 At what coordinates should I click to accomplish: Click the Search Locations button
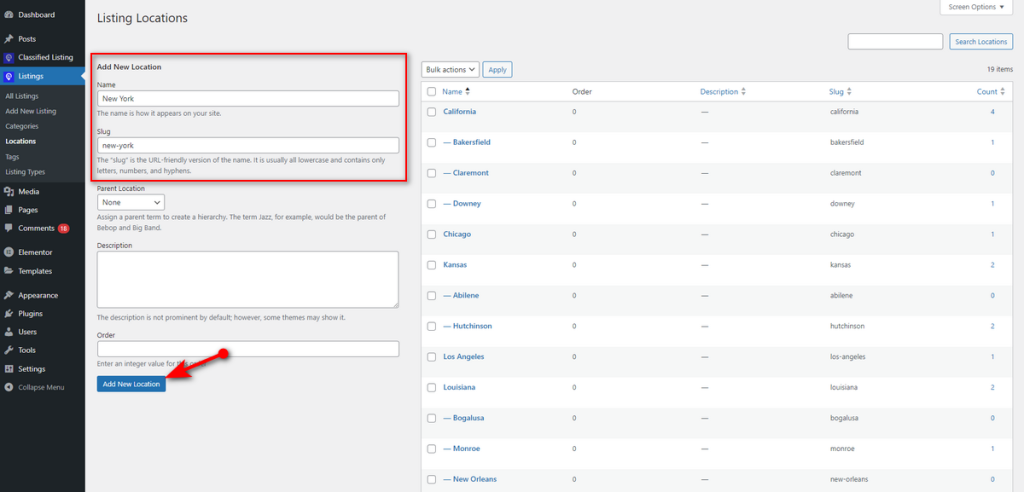pos(982,42)
